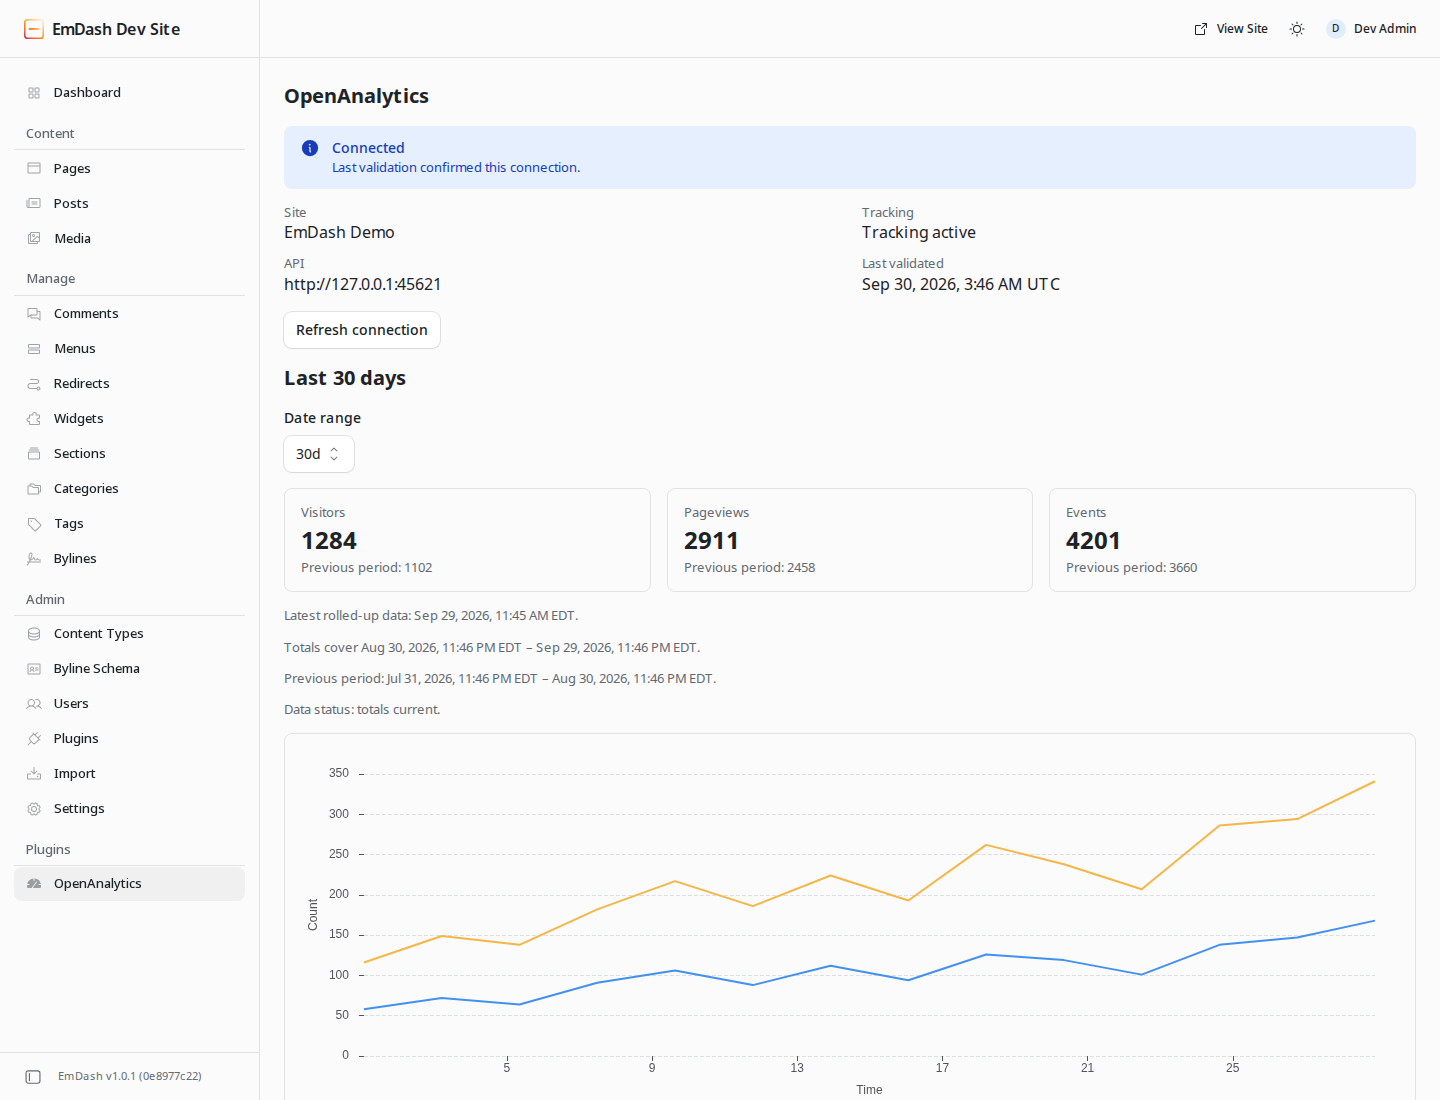The image size is (1440, 1100).
Task: Click the 'Data status: totals current.' text
Action: (362, 710)
